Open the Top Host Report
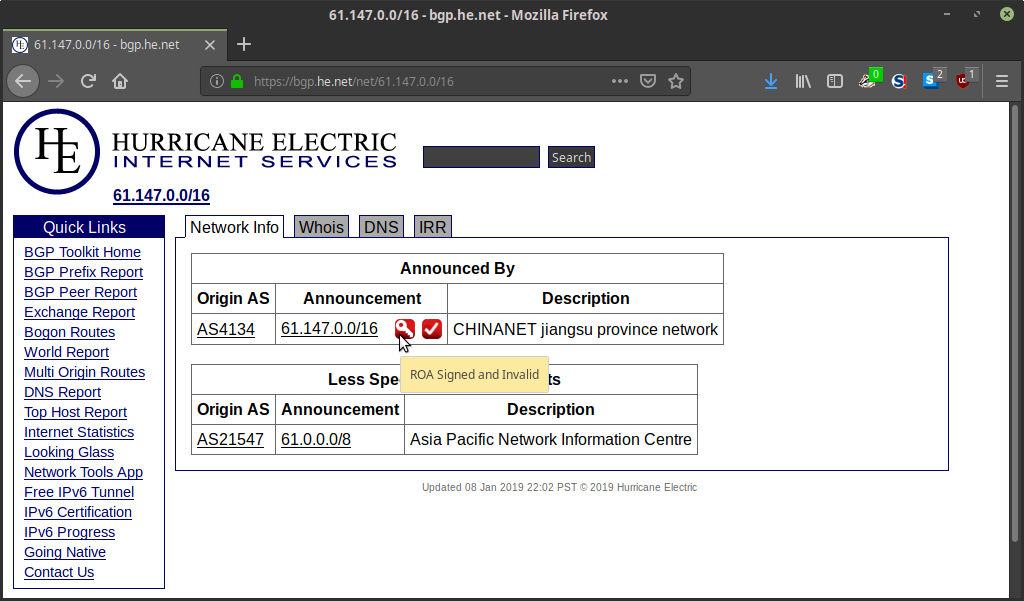 pos(76,412)
